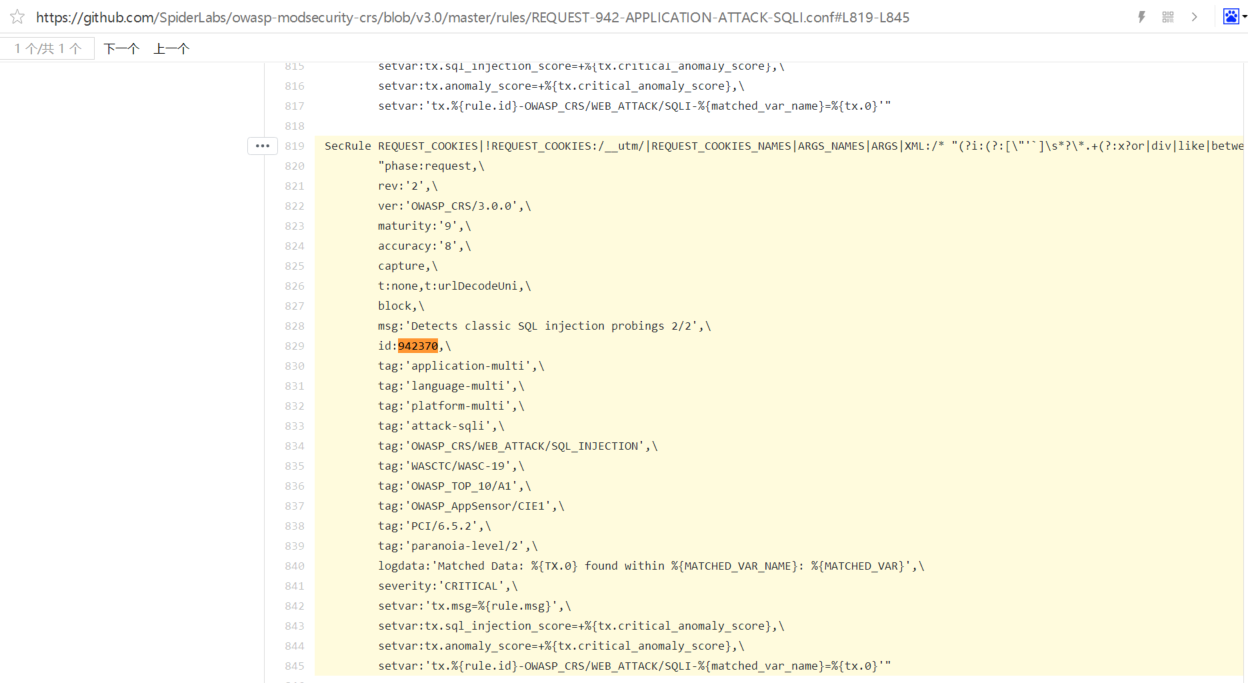Click the msg 'Detects classic SQL injection' line

pos(544,326)
